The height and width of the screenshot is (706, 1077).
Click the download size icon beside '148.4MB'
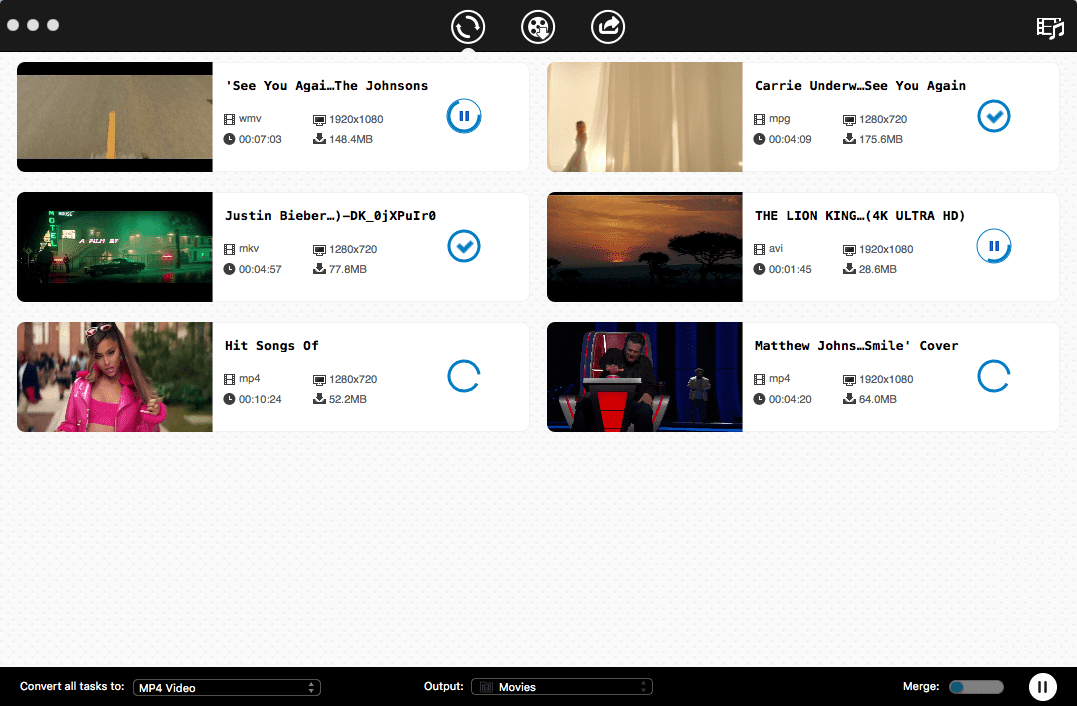pos(319,139)
